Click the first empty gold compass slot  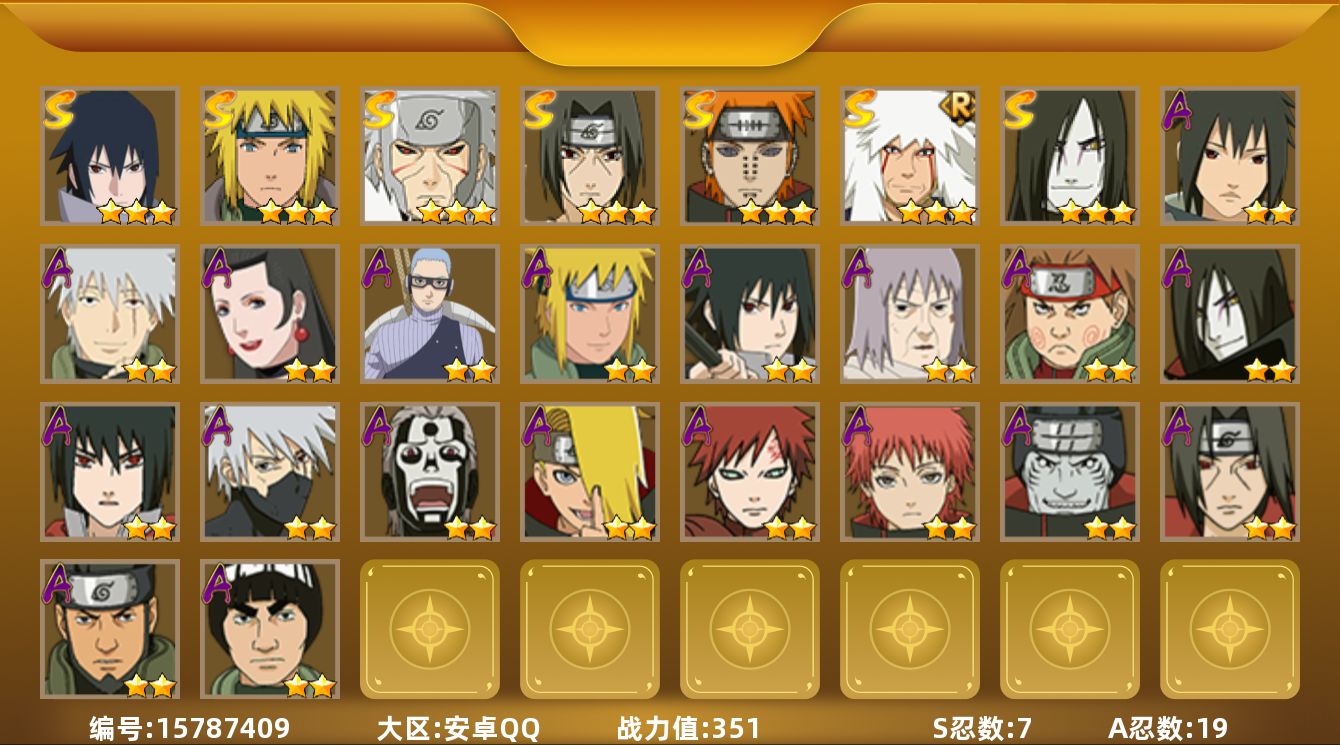(x=430, y=629)
